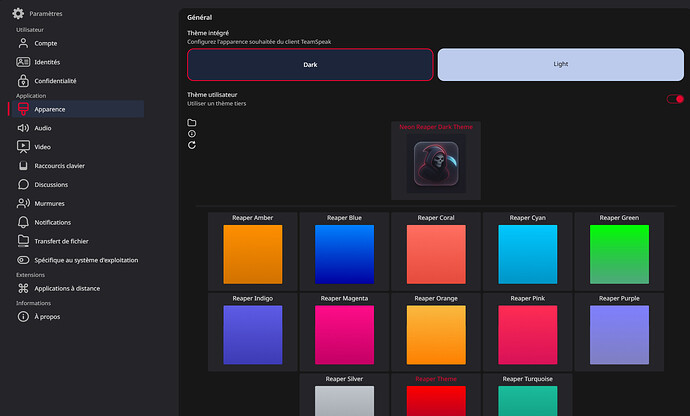
Task: Toggle the Thème utilisateur switch
Action: click(x=675, y=99)
